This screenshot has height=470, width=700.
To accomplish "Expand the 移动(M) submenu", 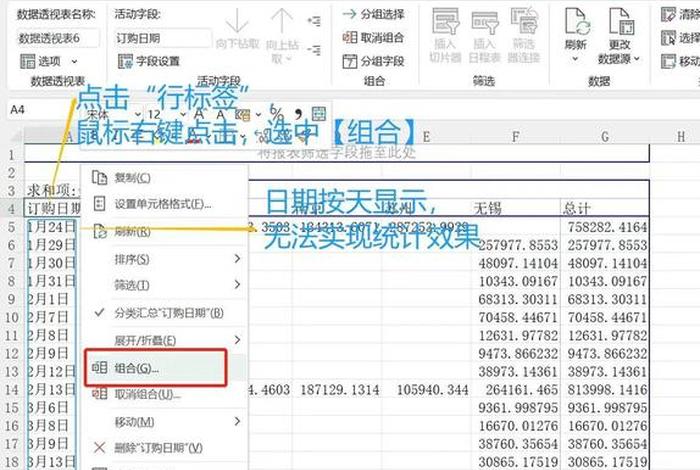I will coord(163,422).
